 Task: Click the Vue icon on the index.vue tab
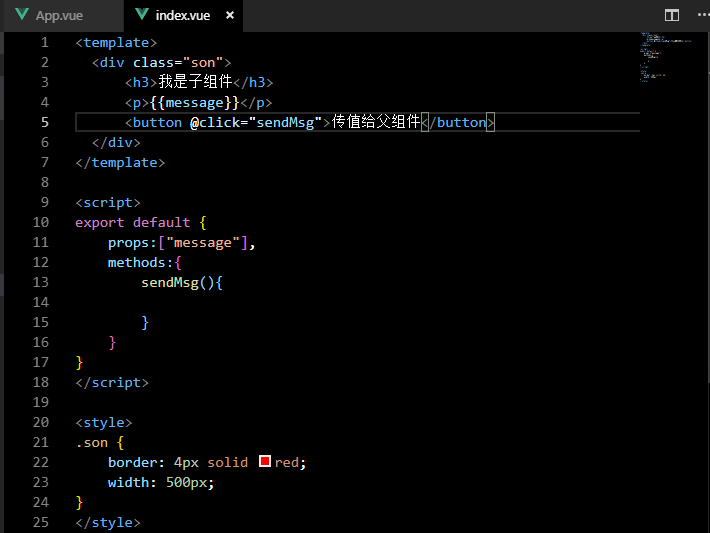pyautogui.click(x=142, y=14)
